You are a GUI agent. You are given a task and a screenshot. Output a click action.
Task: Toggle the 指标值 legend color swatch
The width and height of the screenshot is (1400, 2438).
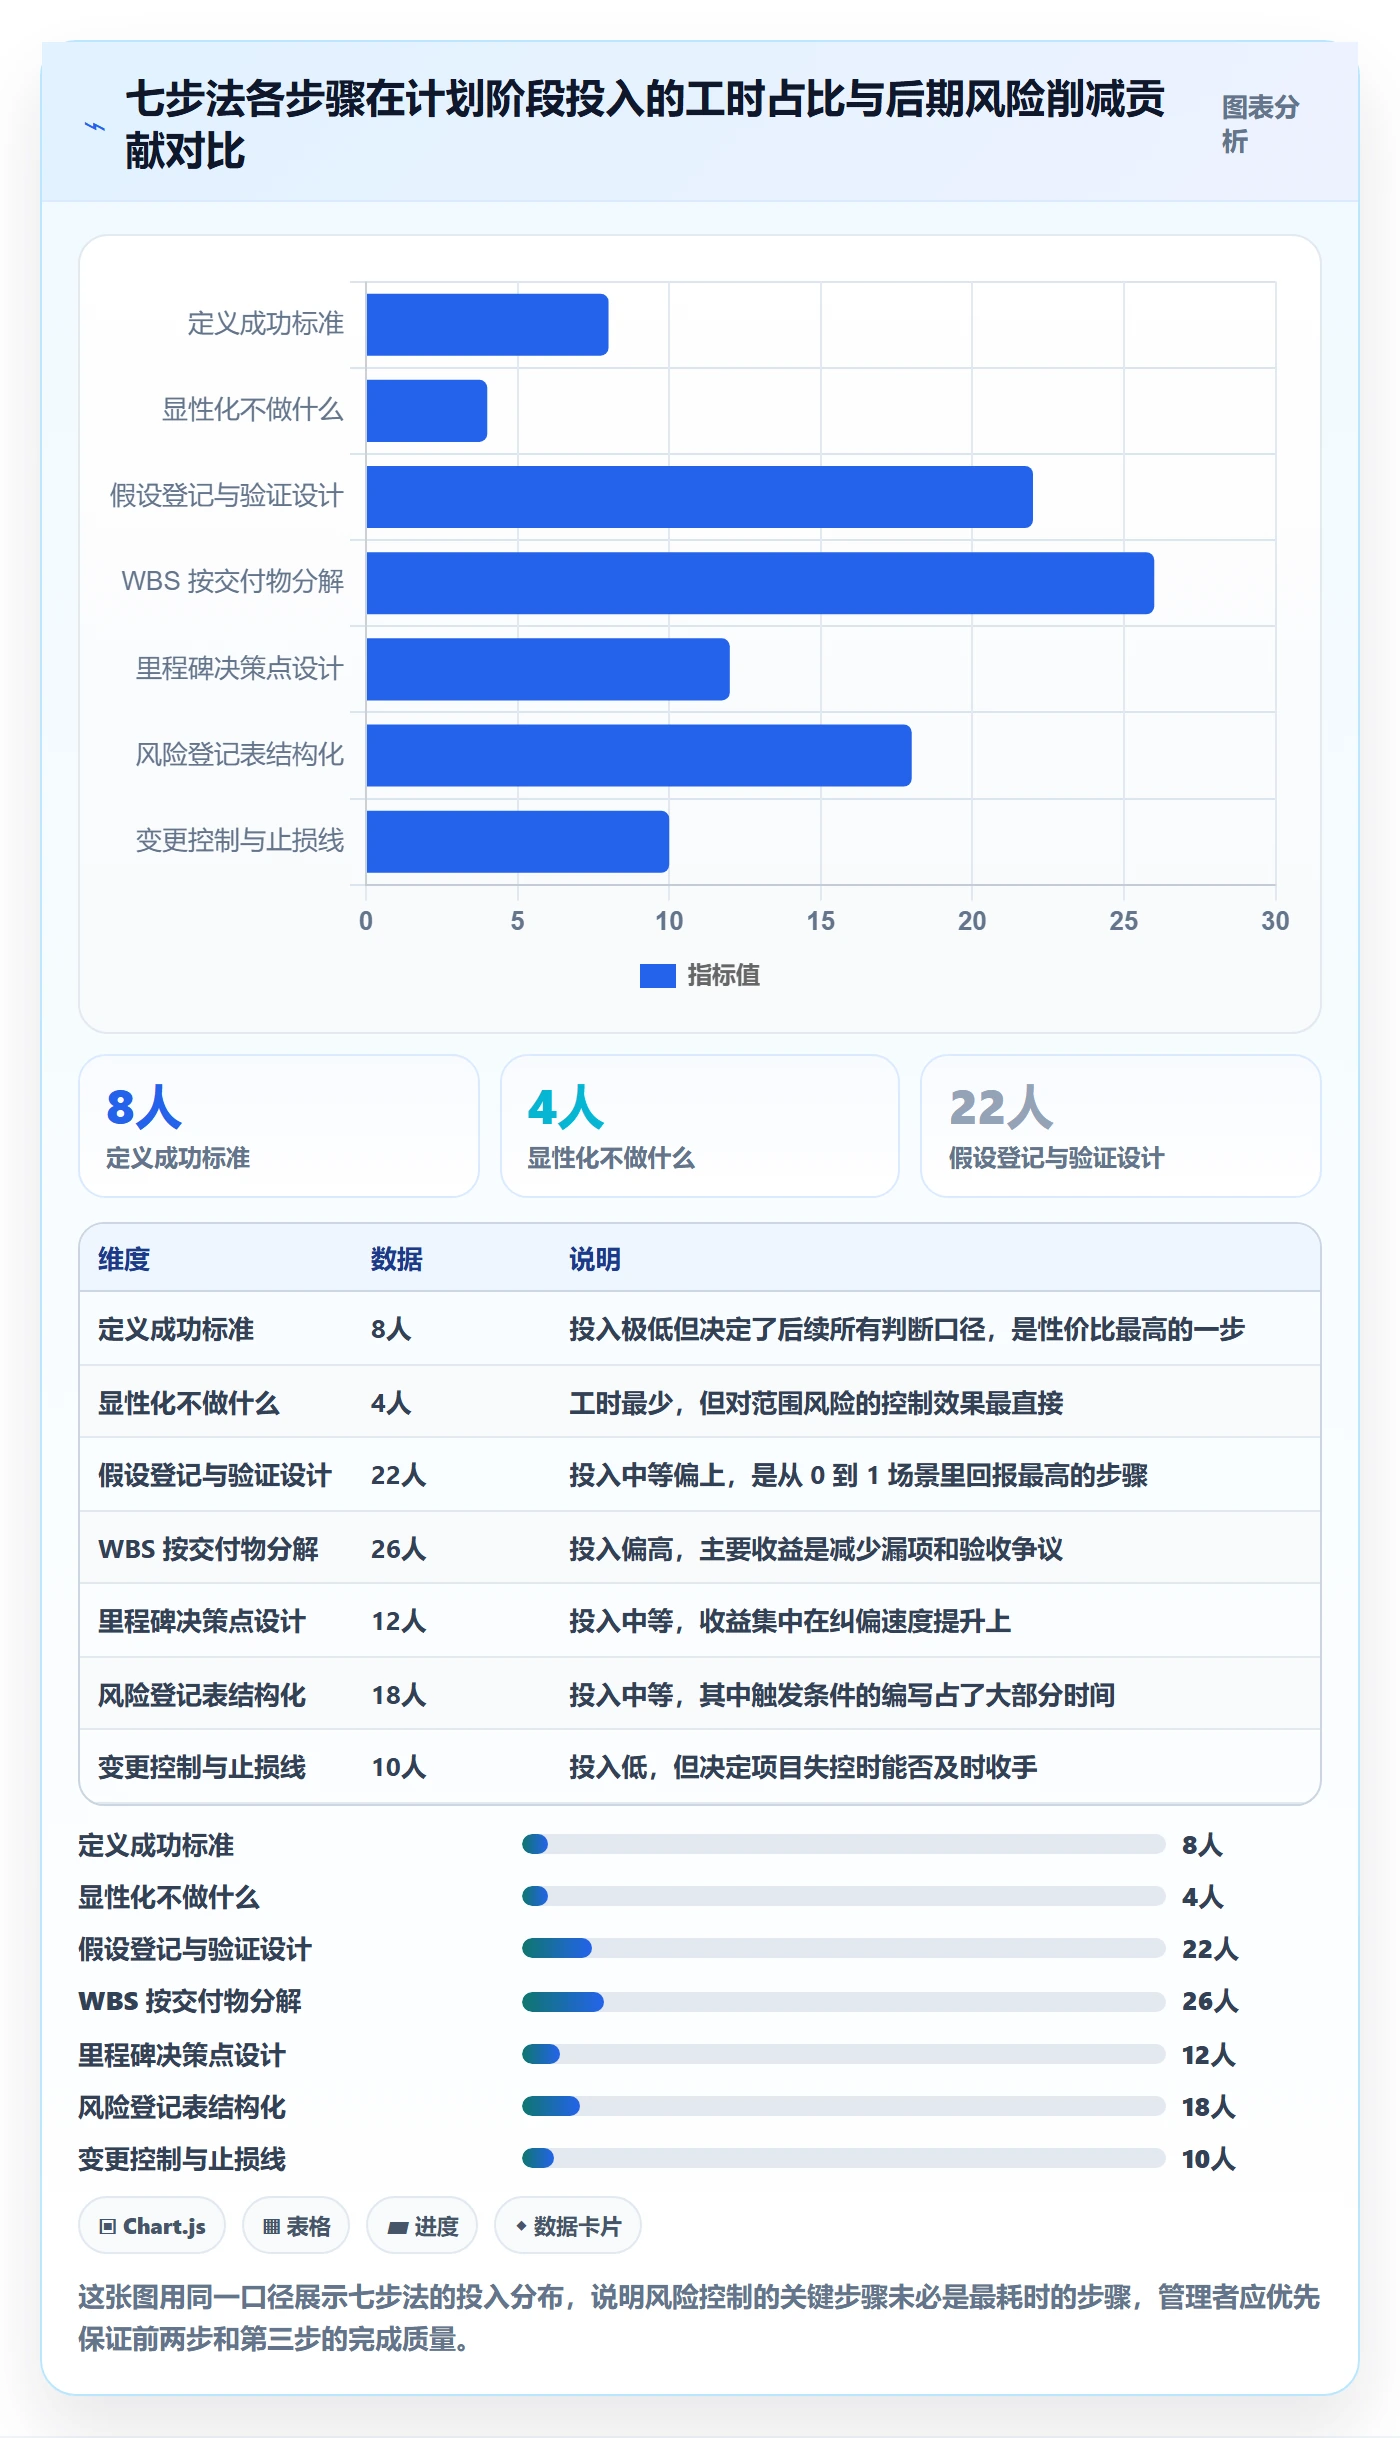coord(657,976)
